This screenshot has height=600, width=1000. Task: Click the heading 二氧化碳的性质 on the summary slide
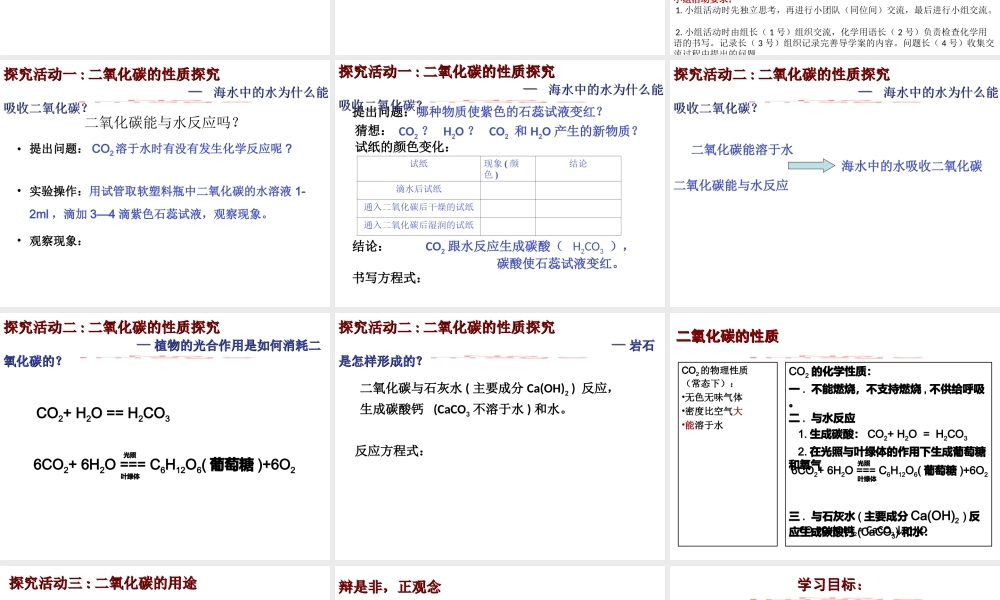[x=727, y=337]
